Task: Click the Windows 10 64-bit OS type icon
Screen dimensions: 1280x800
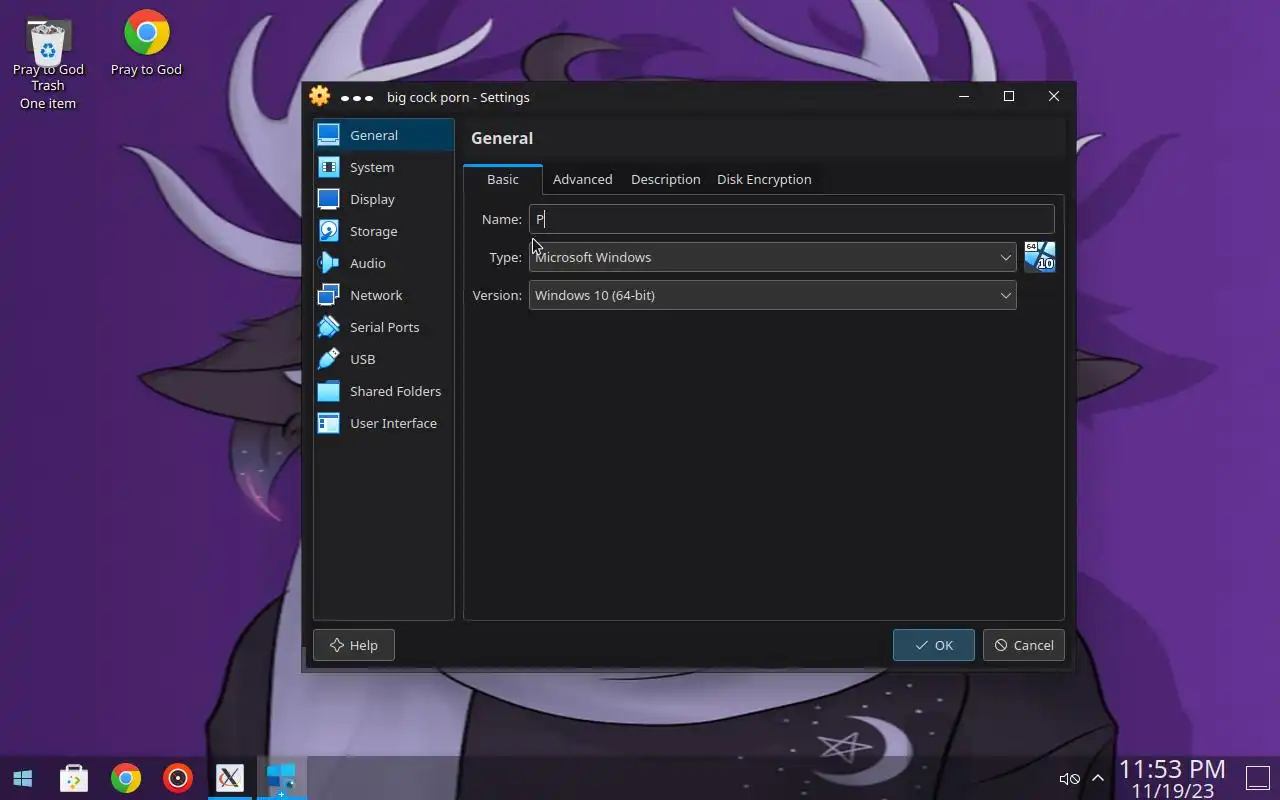Action: [1040, 257]
